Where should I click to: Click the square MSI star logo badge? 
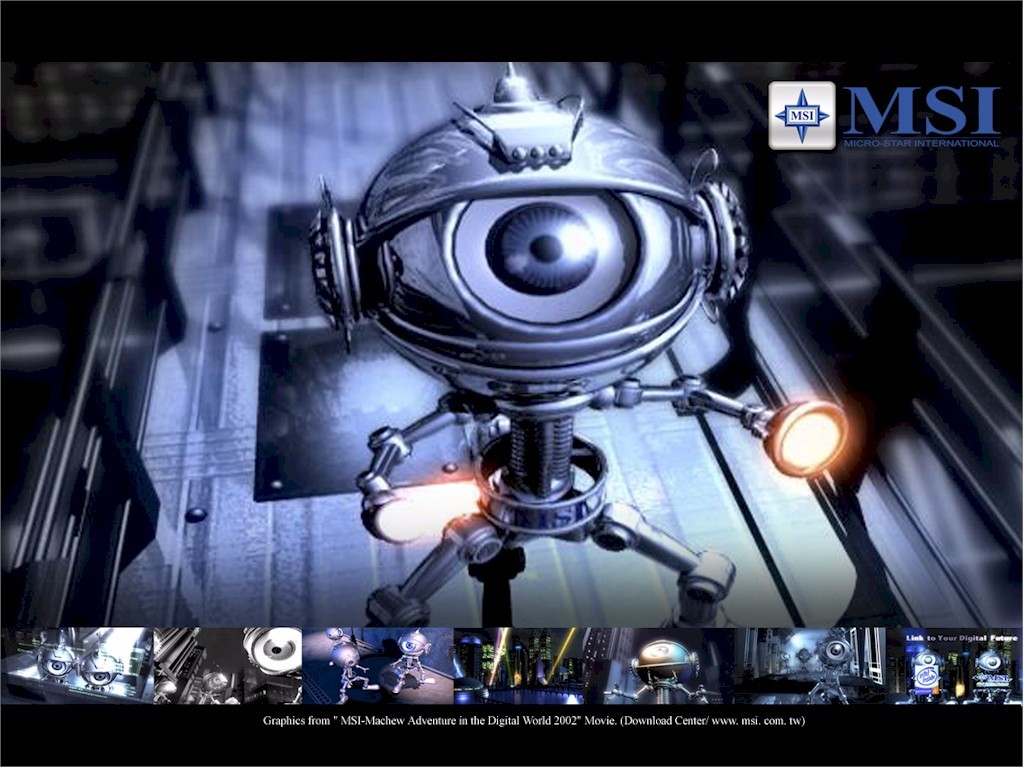click(801, 116)
